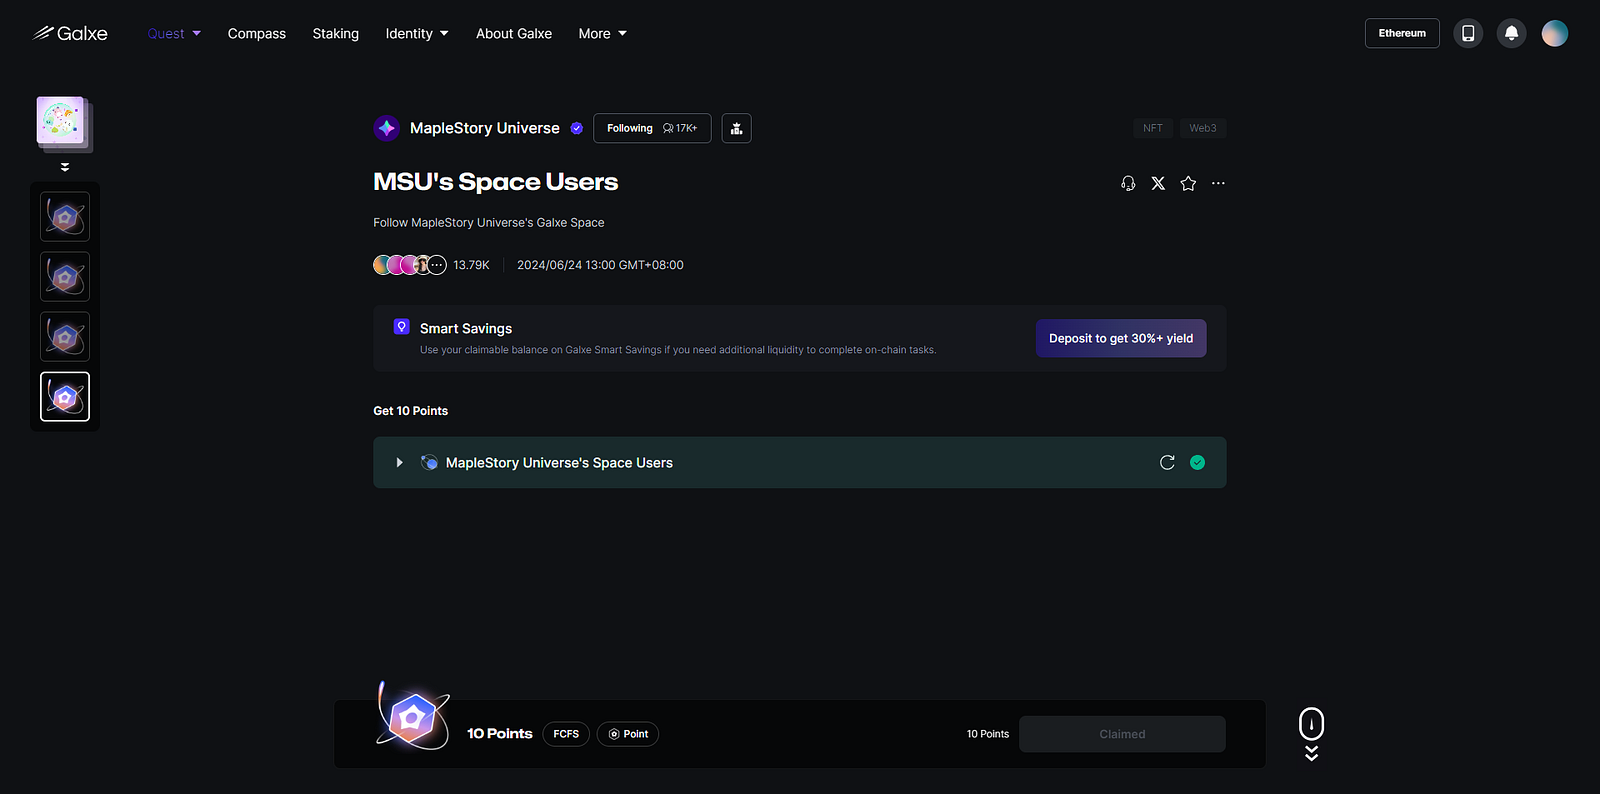Open the mobile app icon
The width and height of the screenshot is (1600, 794).
coord(1468,33)
